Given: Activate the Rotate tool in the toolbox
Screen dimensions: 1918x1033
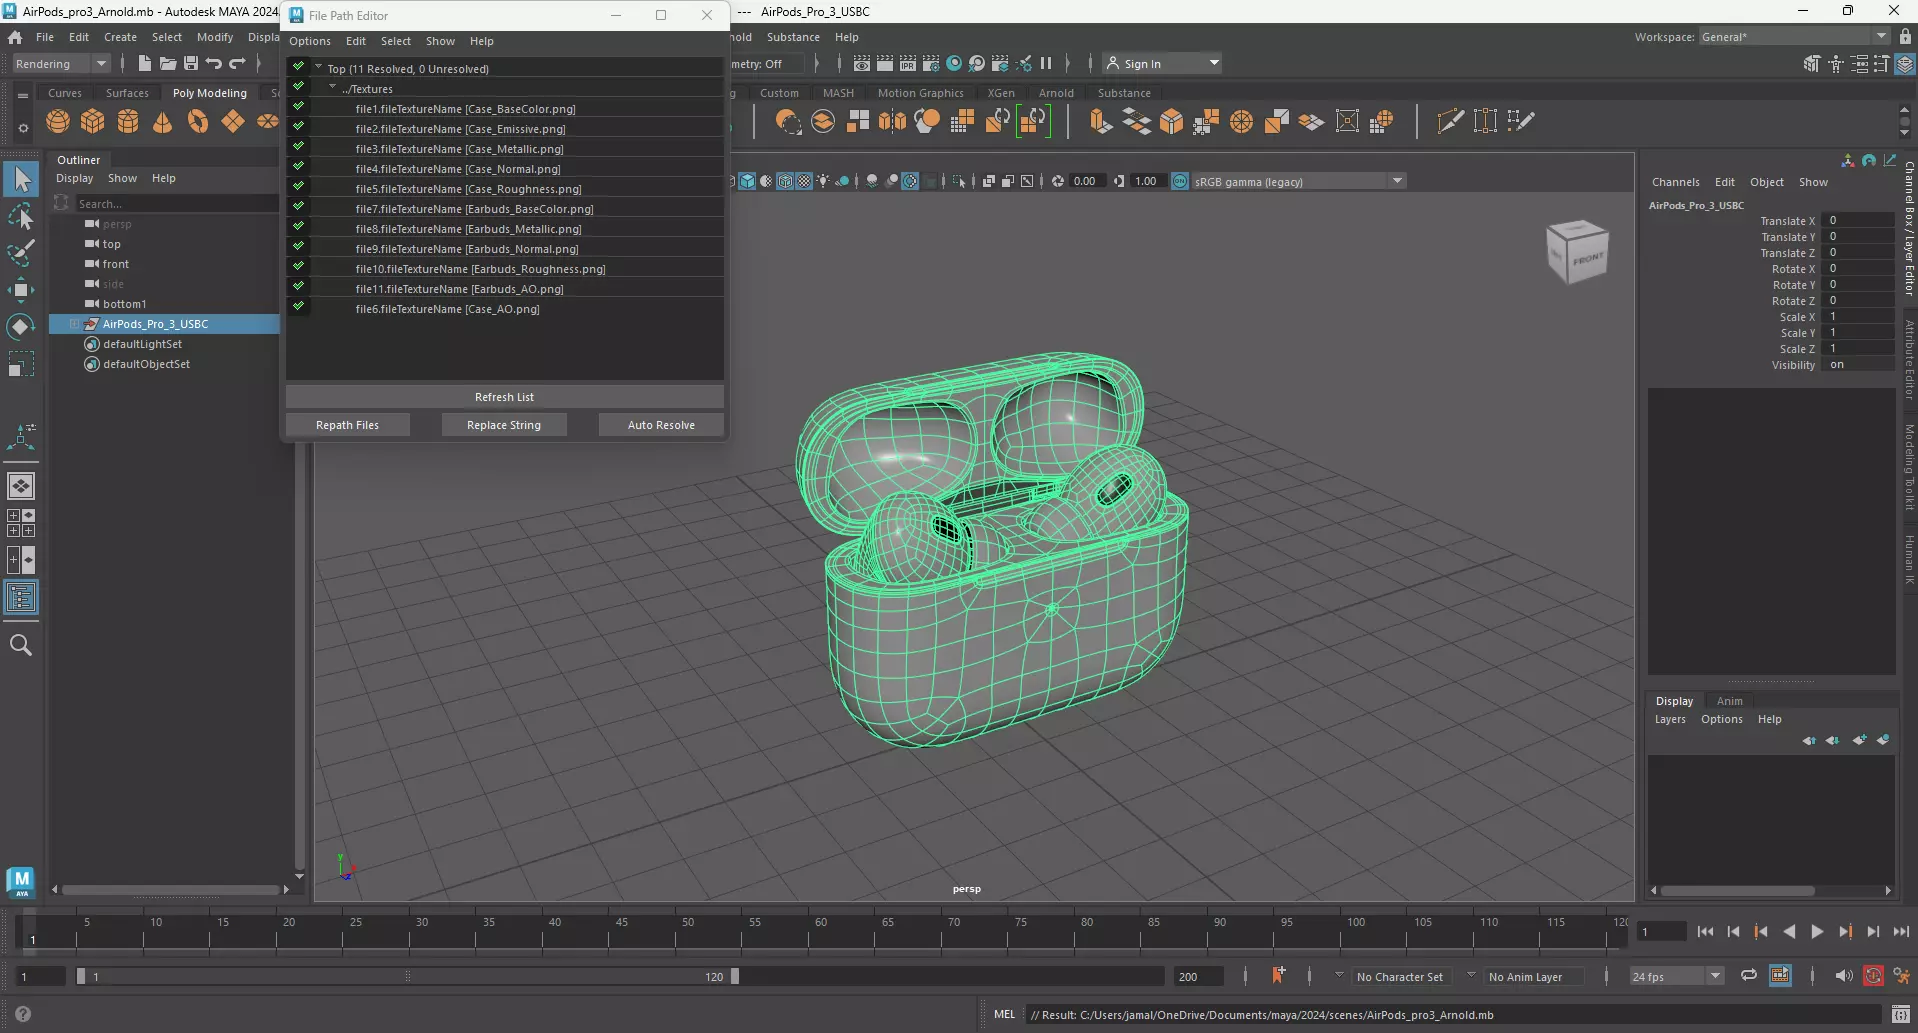Looking at the screenshot, I should tap(21, 327).
